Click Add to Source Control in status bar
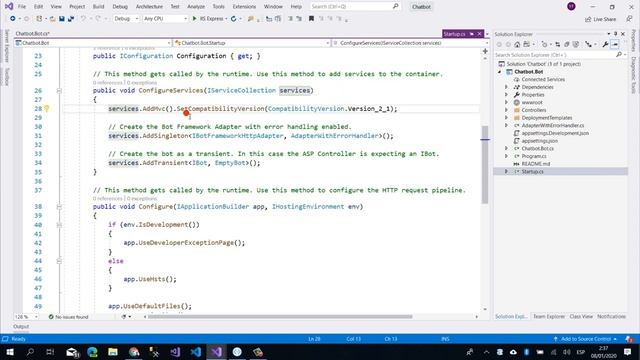Image resolution: width=640 pixels, height=360 pixels. [x=585, y=339]
